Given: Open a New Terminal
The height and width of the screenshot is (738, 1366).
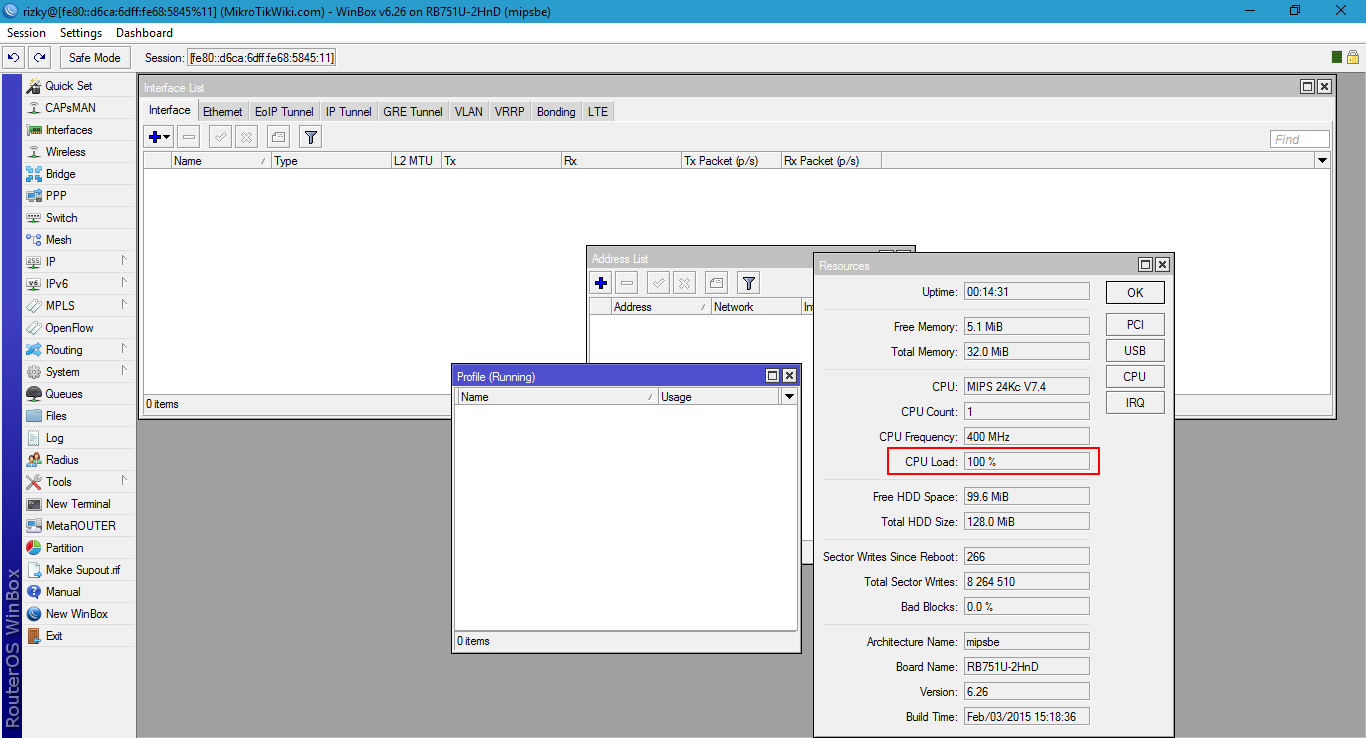Looking at the screenshot, I should coord(79,504).
